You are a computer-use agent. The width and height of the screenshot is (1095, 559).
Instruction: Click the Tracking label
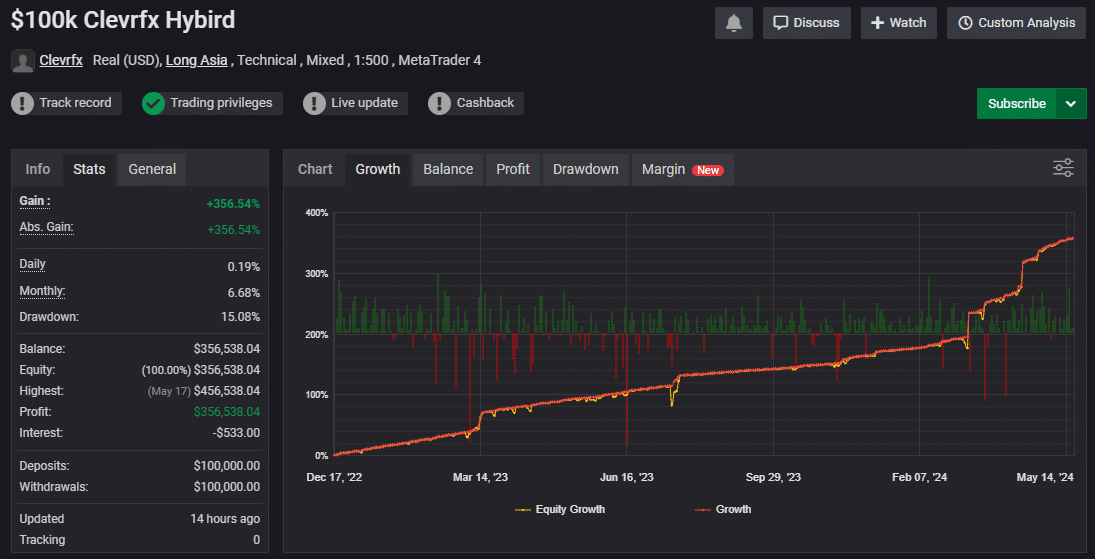[x=43, y=539]
